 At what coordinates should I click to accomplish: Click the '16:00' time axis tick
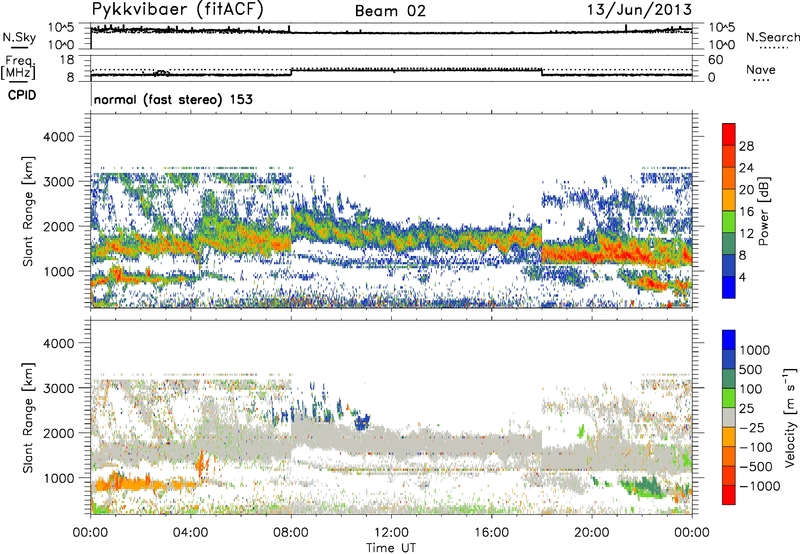(x=491, y=533)
